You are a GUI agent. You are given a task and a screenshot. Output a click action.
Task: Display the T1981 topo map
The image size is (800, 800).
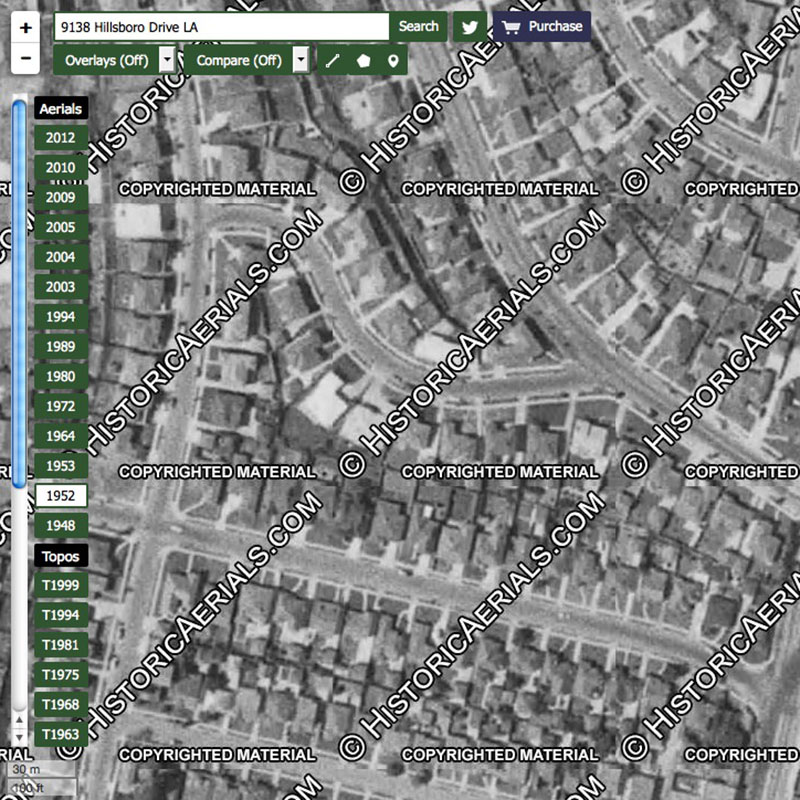61,644
